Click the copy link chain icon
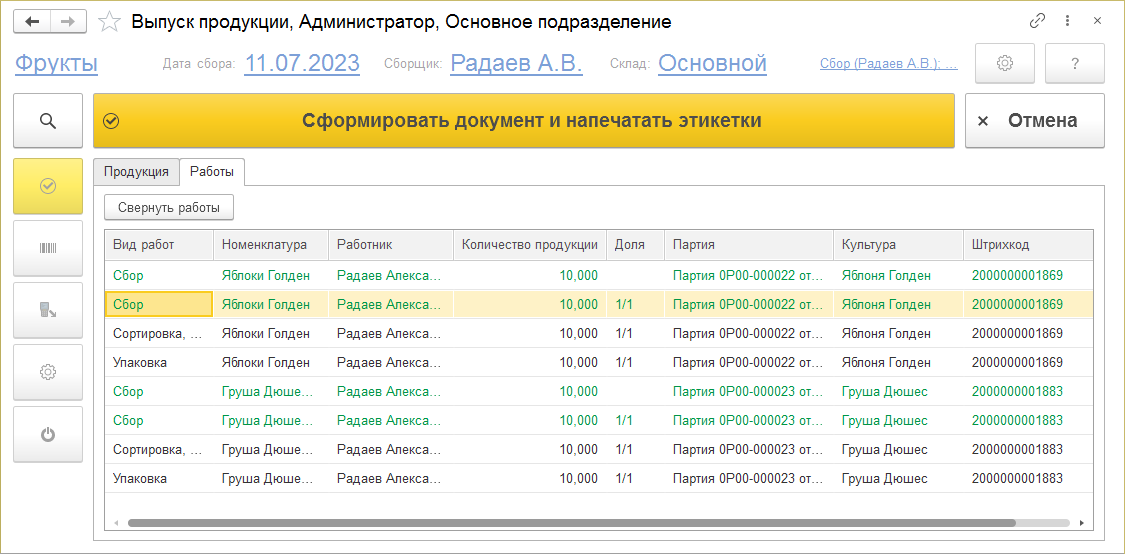Screen dimensions: 1125x554 point(1037,21)
